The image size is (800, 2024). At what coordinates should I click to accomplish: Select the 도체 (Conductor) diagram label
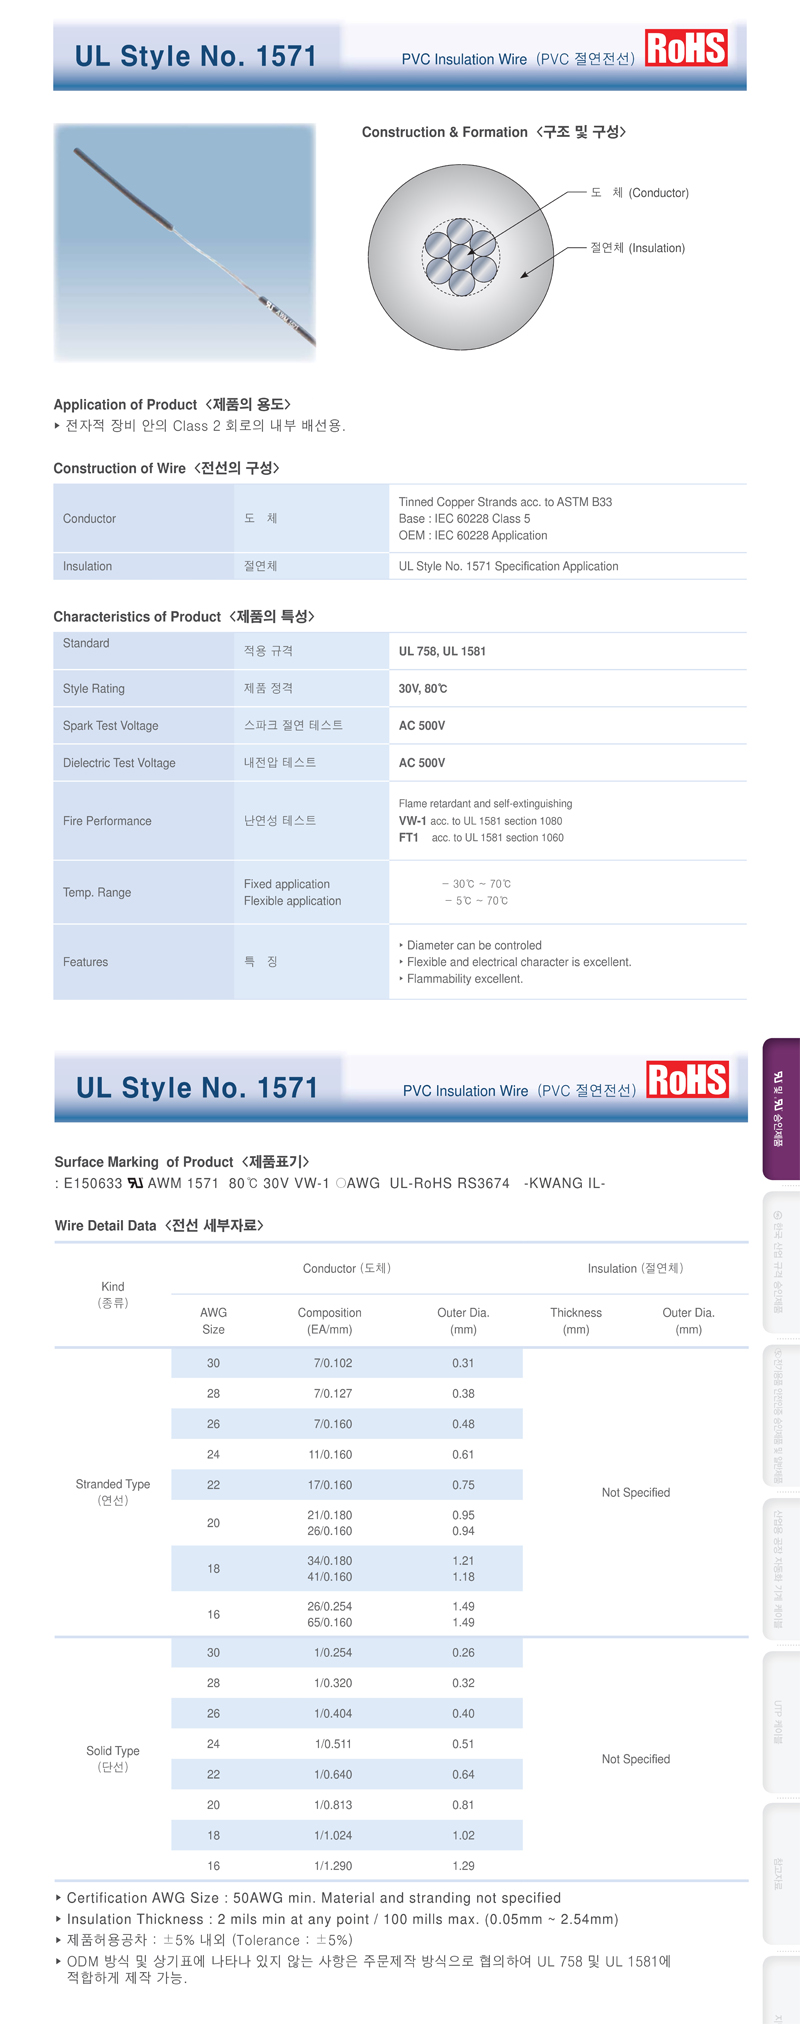(x=639, y=193)
